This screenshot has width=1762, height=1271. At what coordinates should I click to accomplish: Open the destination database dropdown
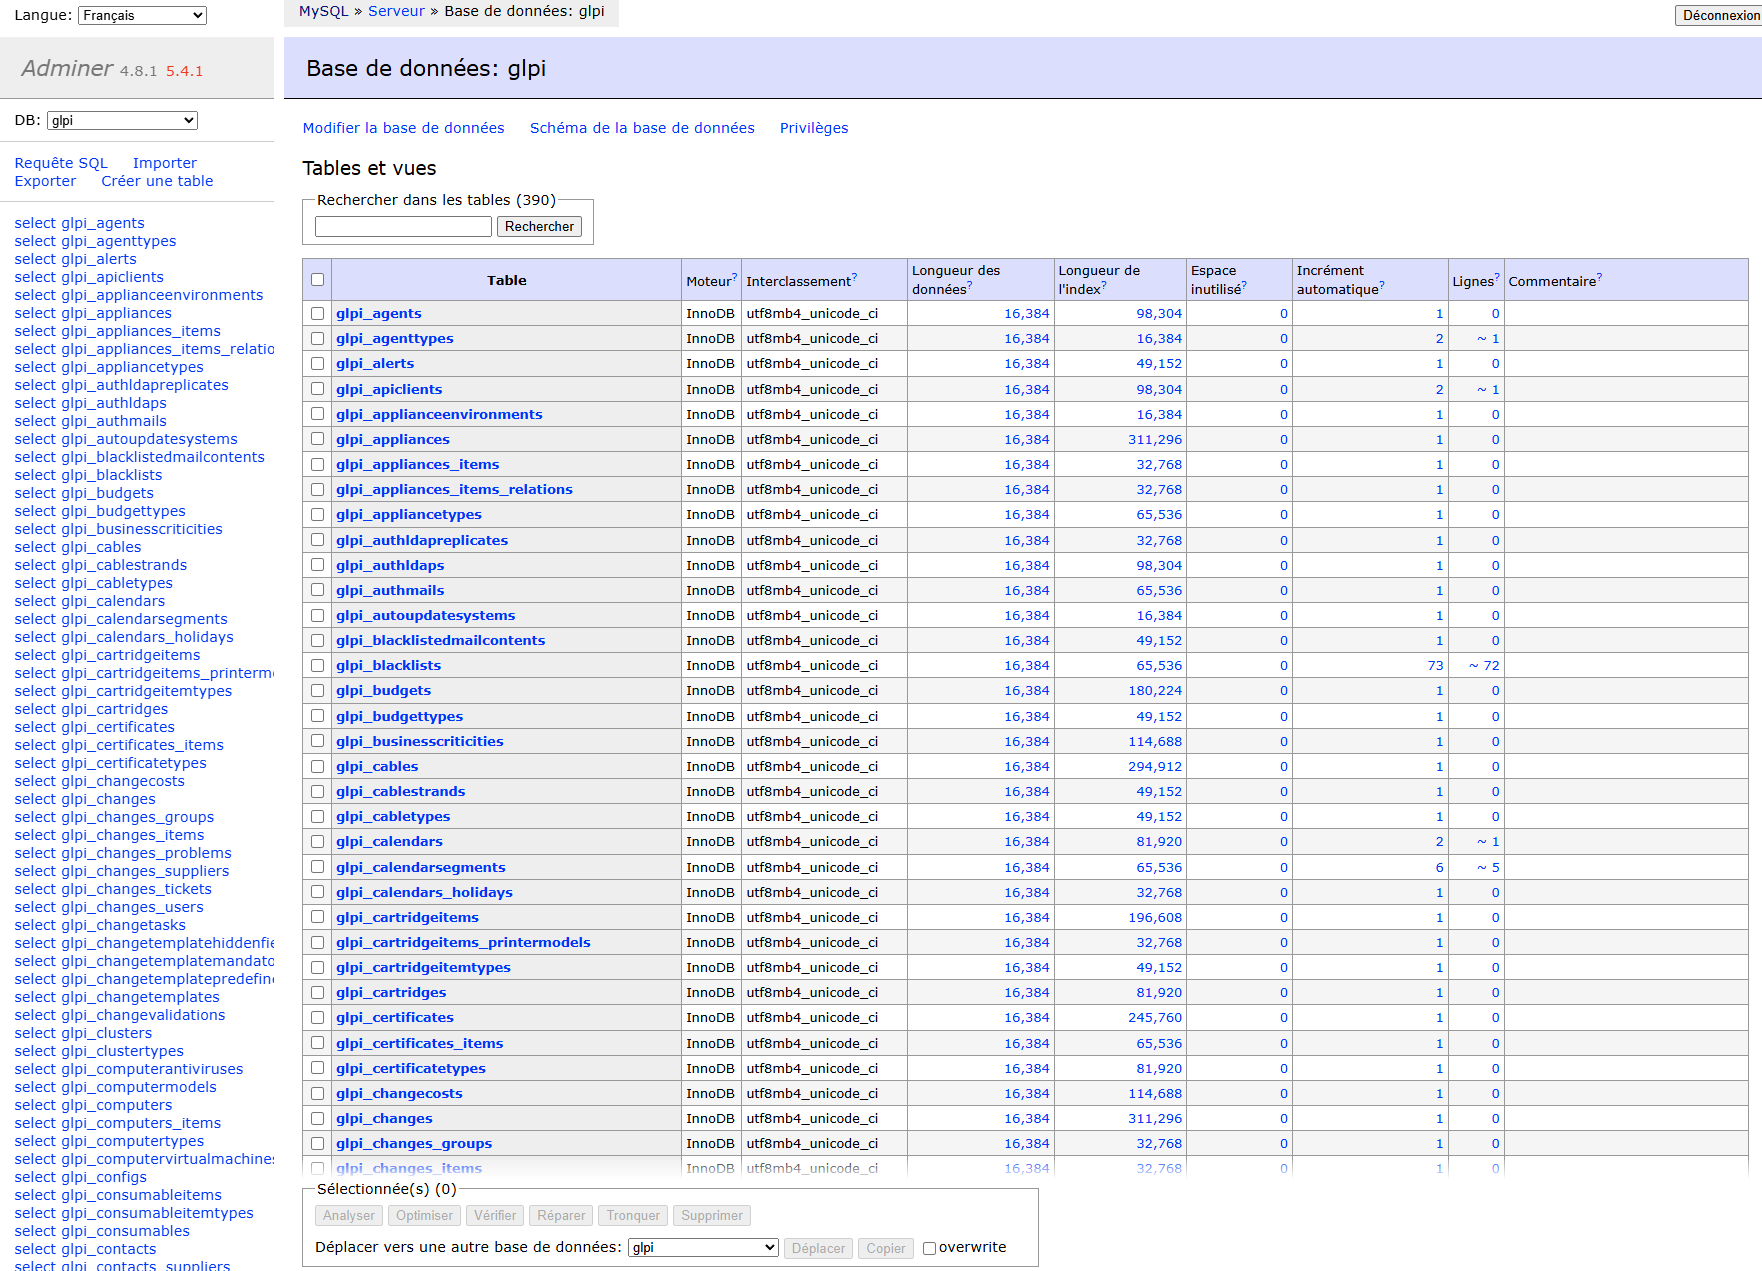click(702, 1247)
